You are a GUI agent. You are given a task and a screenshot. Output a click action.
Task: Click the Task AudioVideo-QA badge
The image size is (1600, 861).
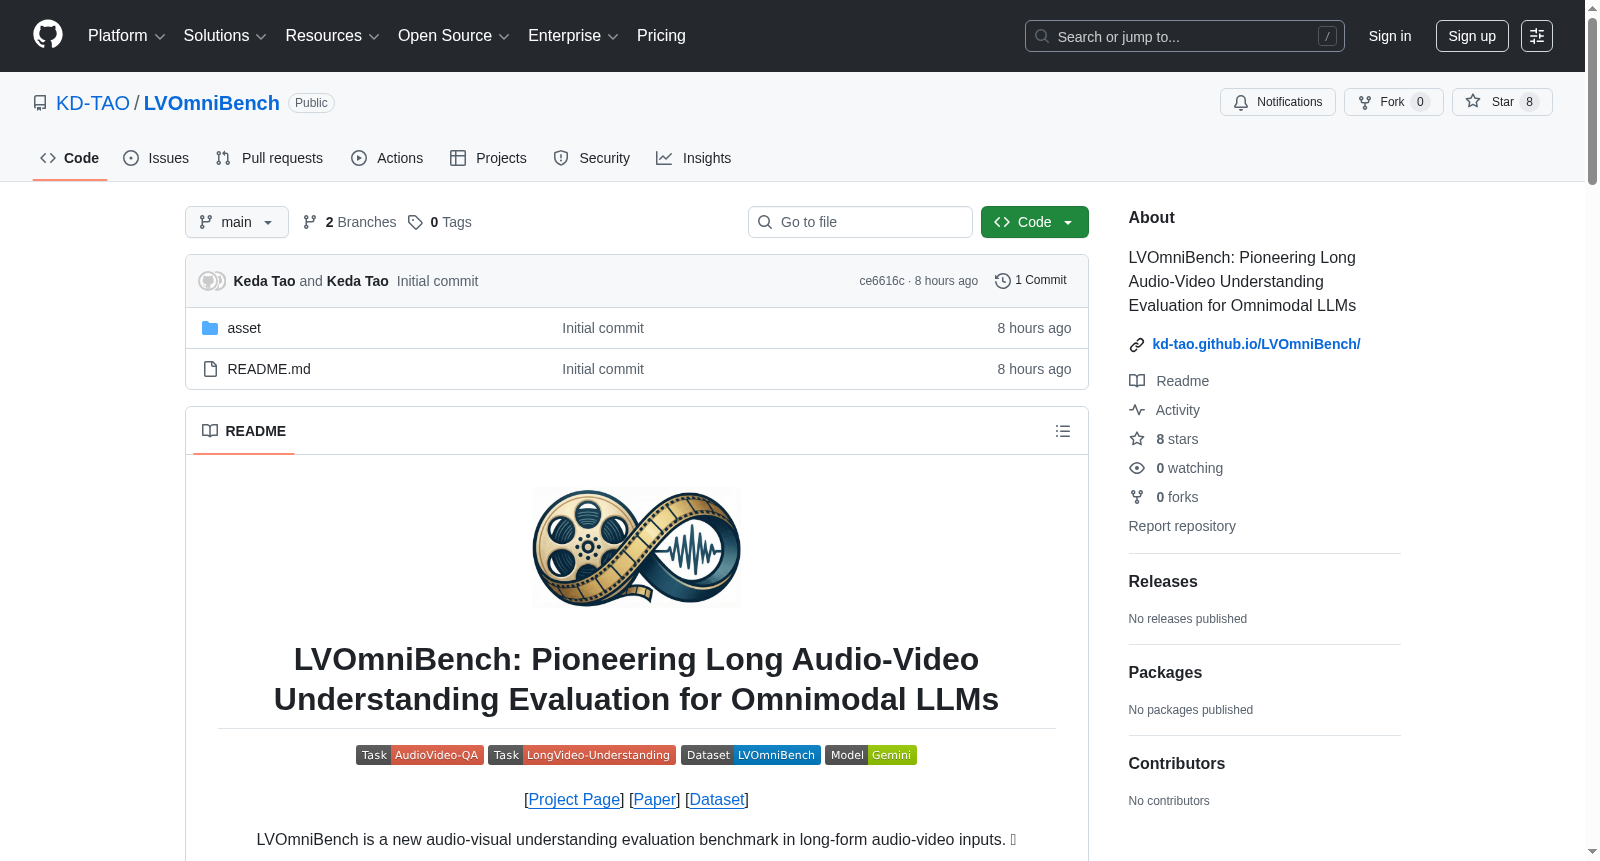point(420,755)
